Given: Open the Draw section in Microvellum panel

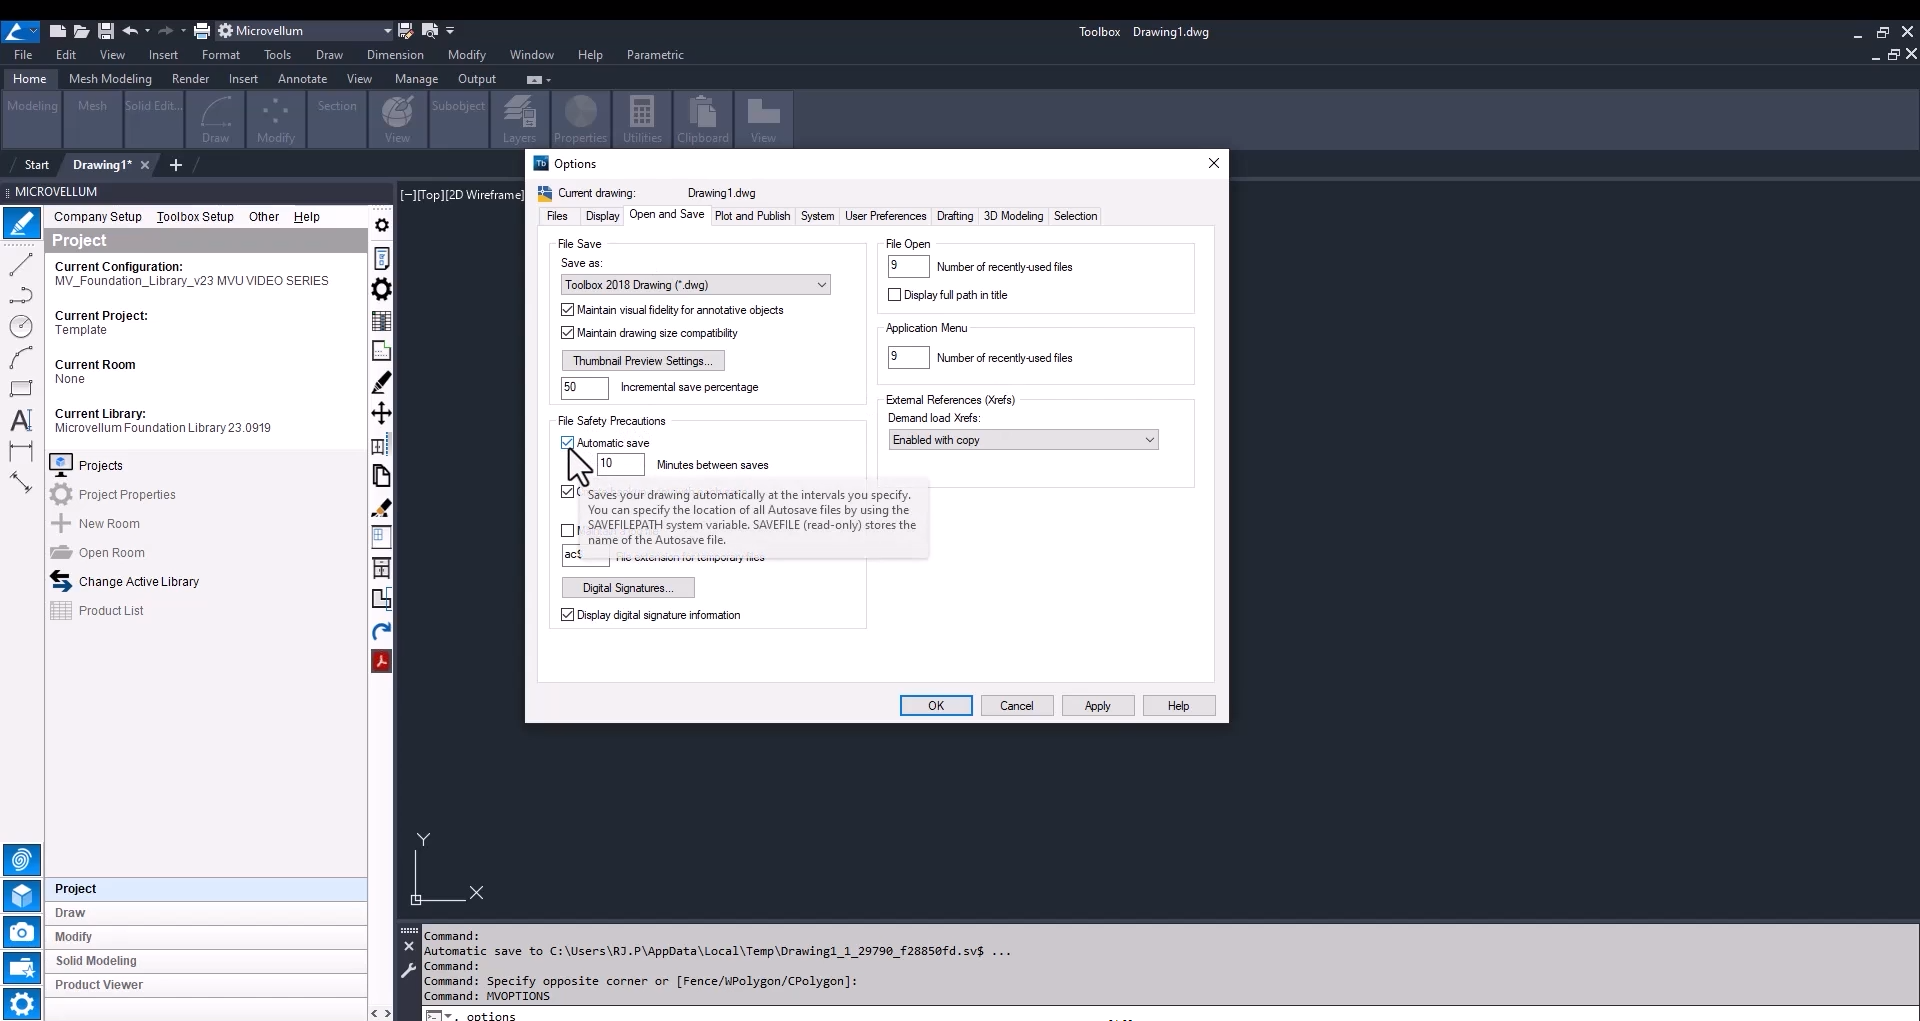Looking at the screenshot, I should 206,913.
